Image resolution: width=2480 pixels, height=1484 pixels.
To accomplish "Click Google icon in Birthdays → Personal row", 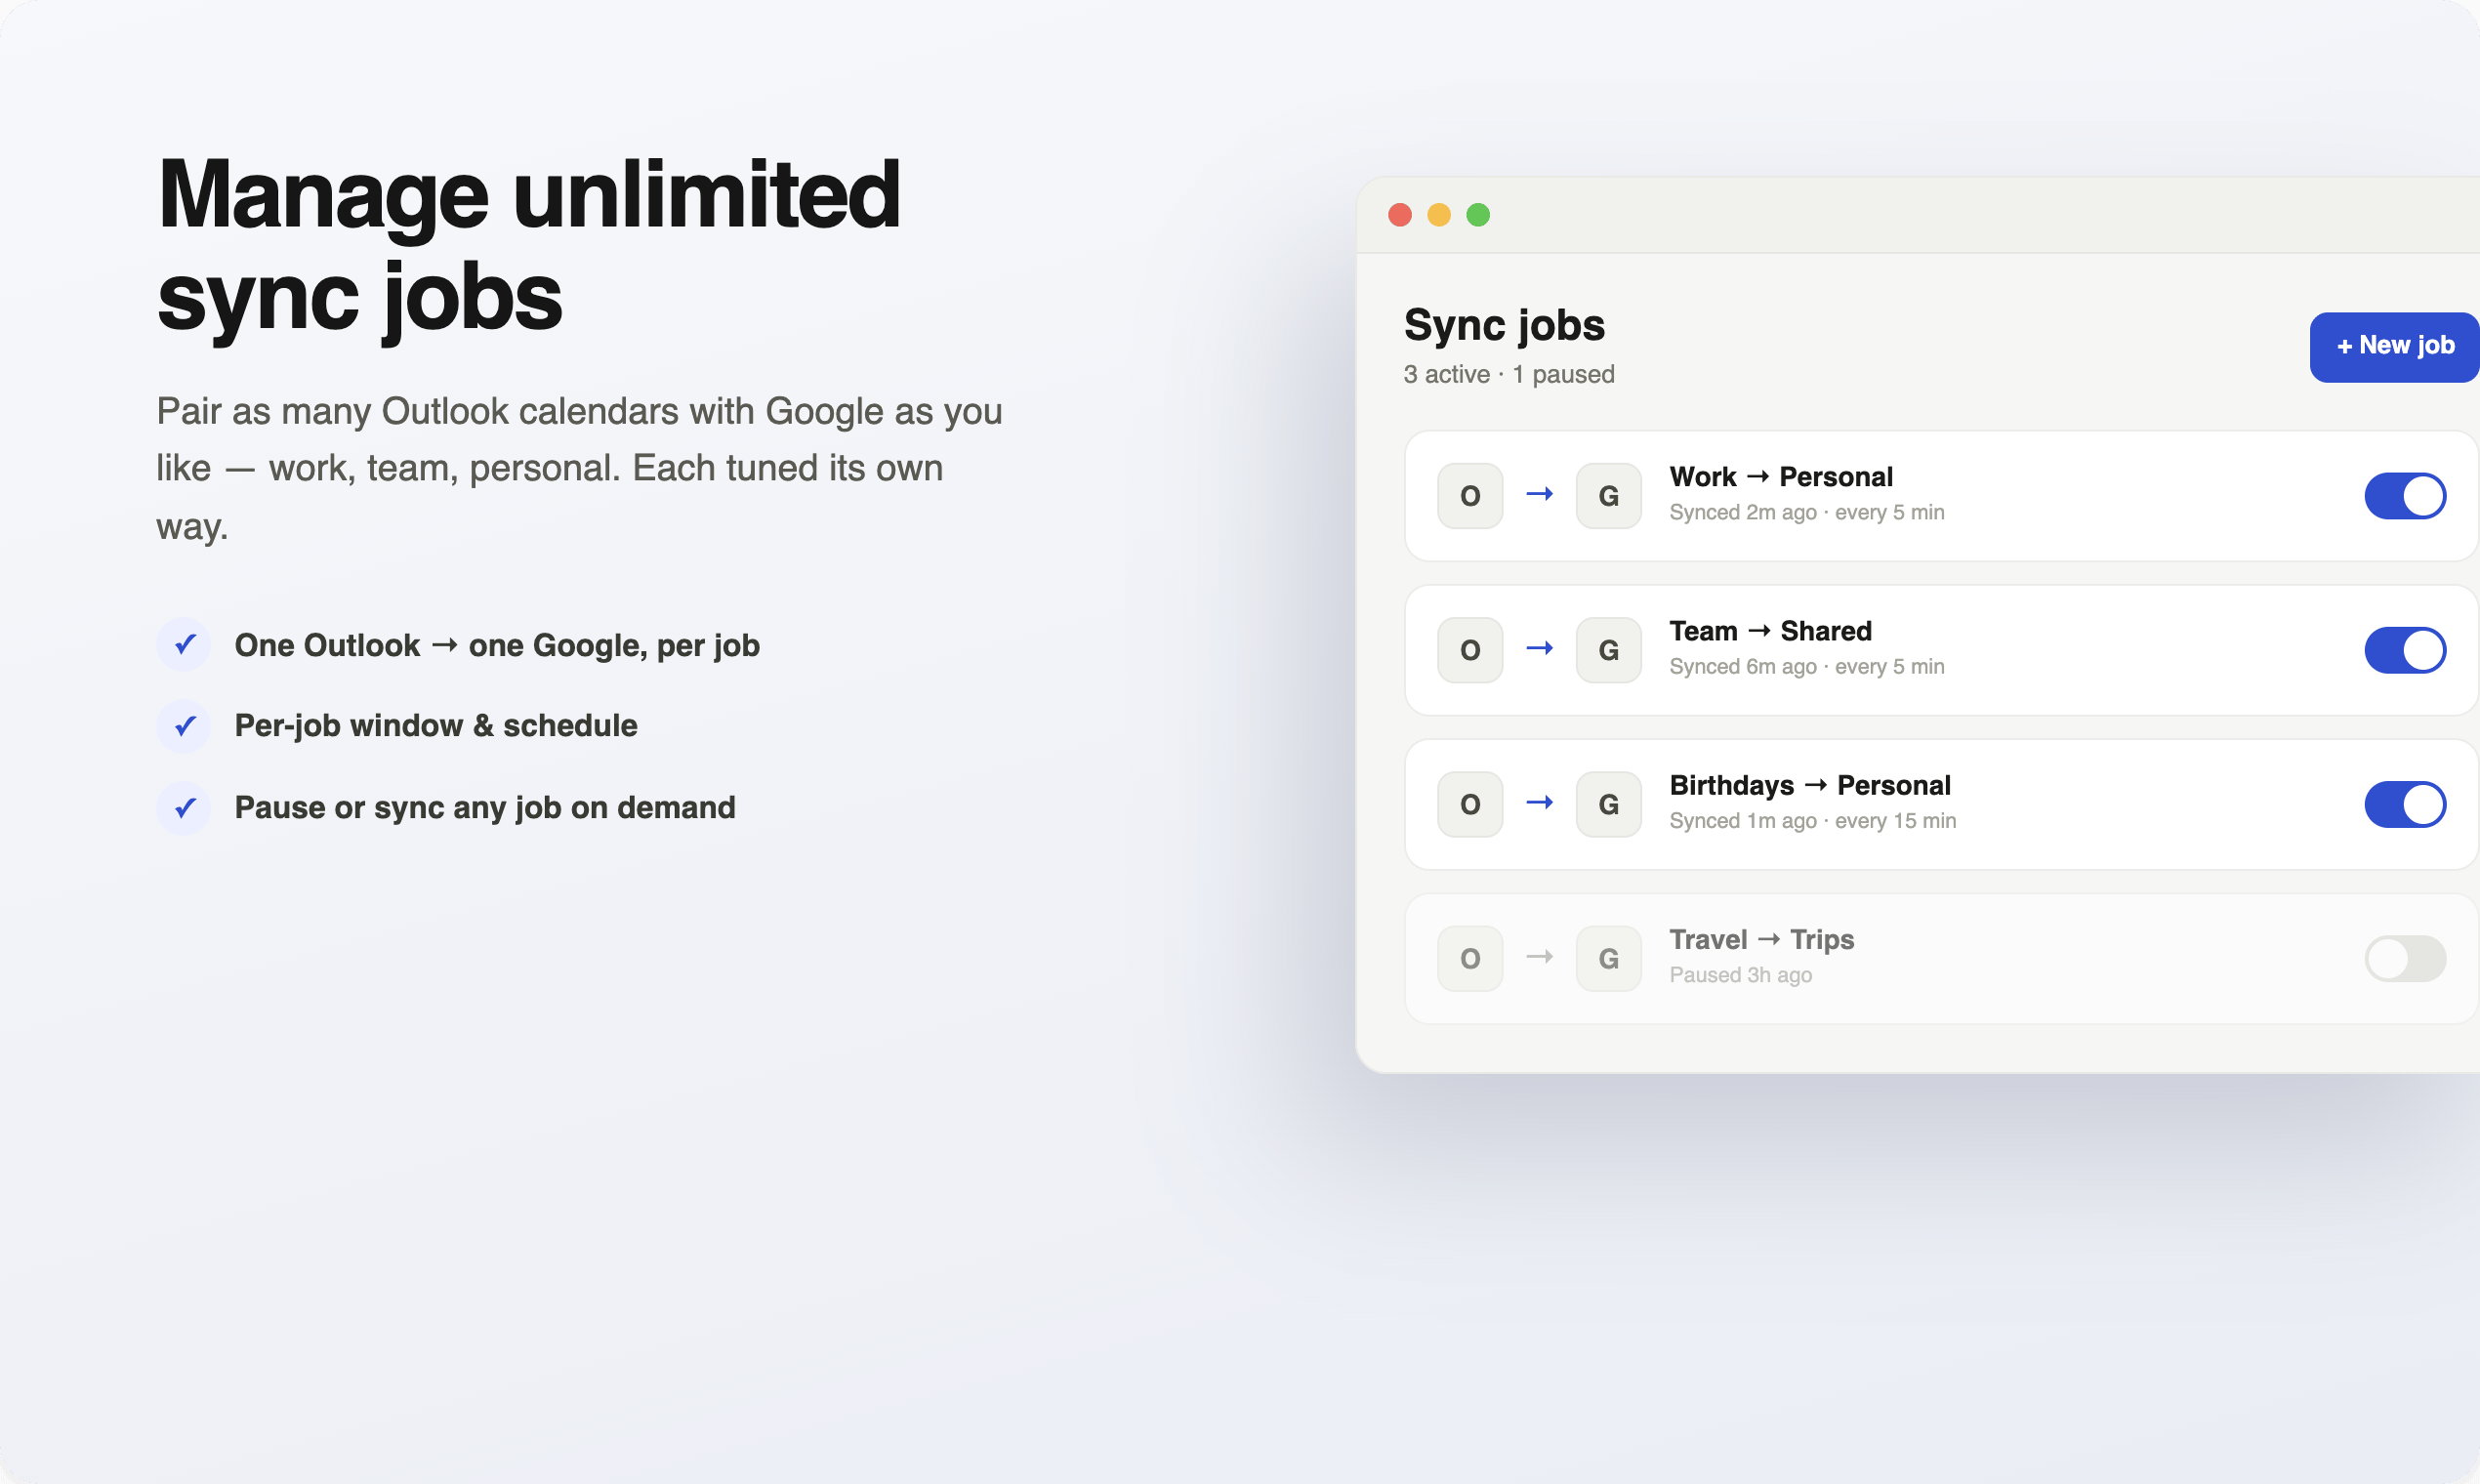I will click(x=1608, y=804).
